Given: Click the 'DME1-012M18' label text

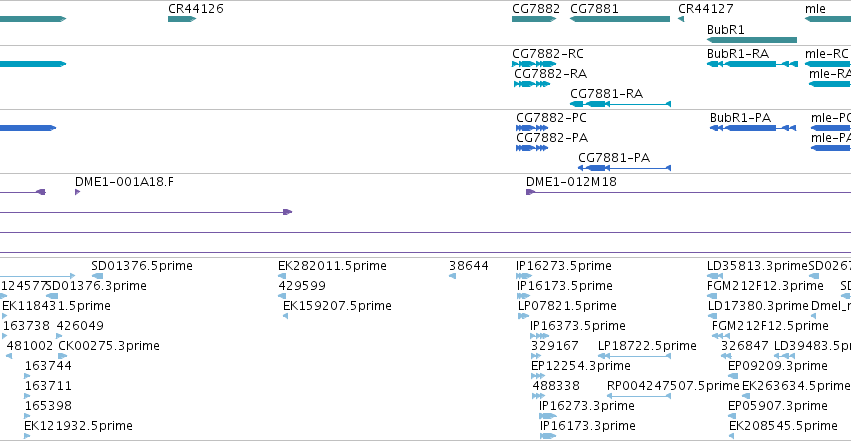Looking at the screenshot, I should point(571,182).
